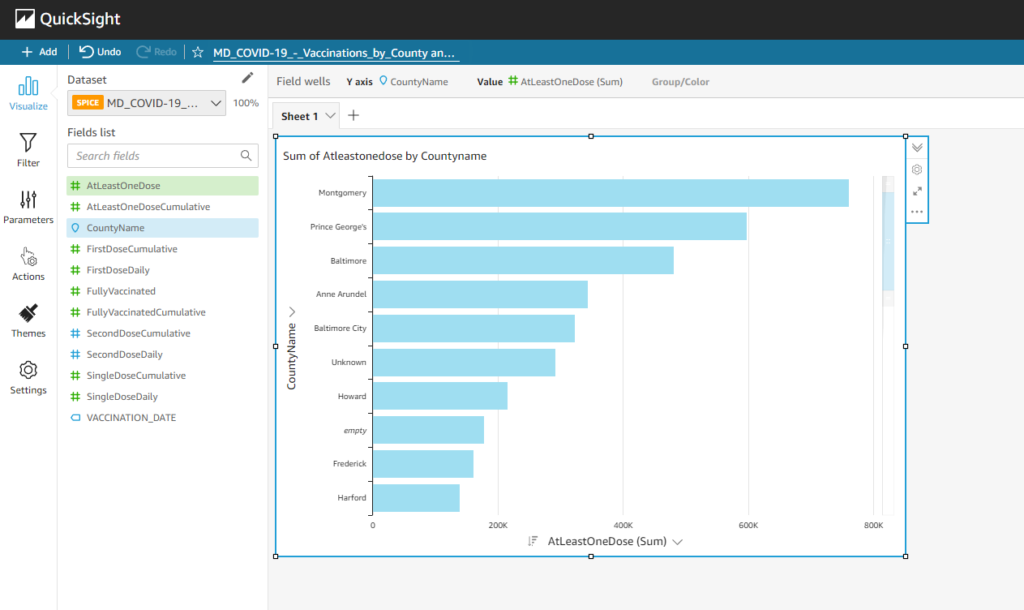Screen dimensions: 1024x610
Task: Open QuickSight Settings from the sidebar
Action: pyautogui.click(x=28, y=377)
